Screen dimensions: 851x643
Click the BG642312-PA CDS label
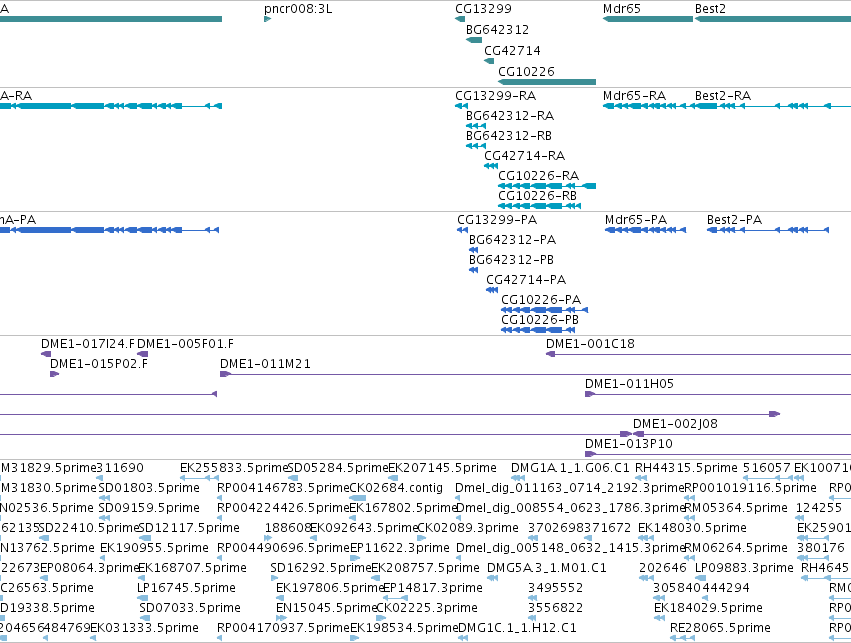512,240
